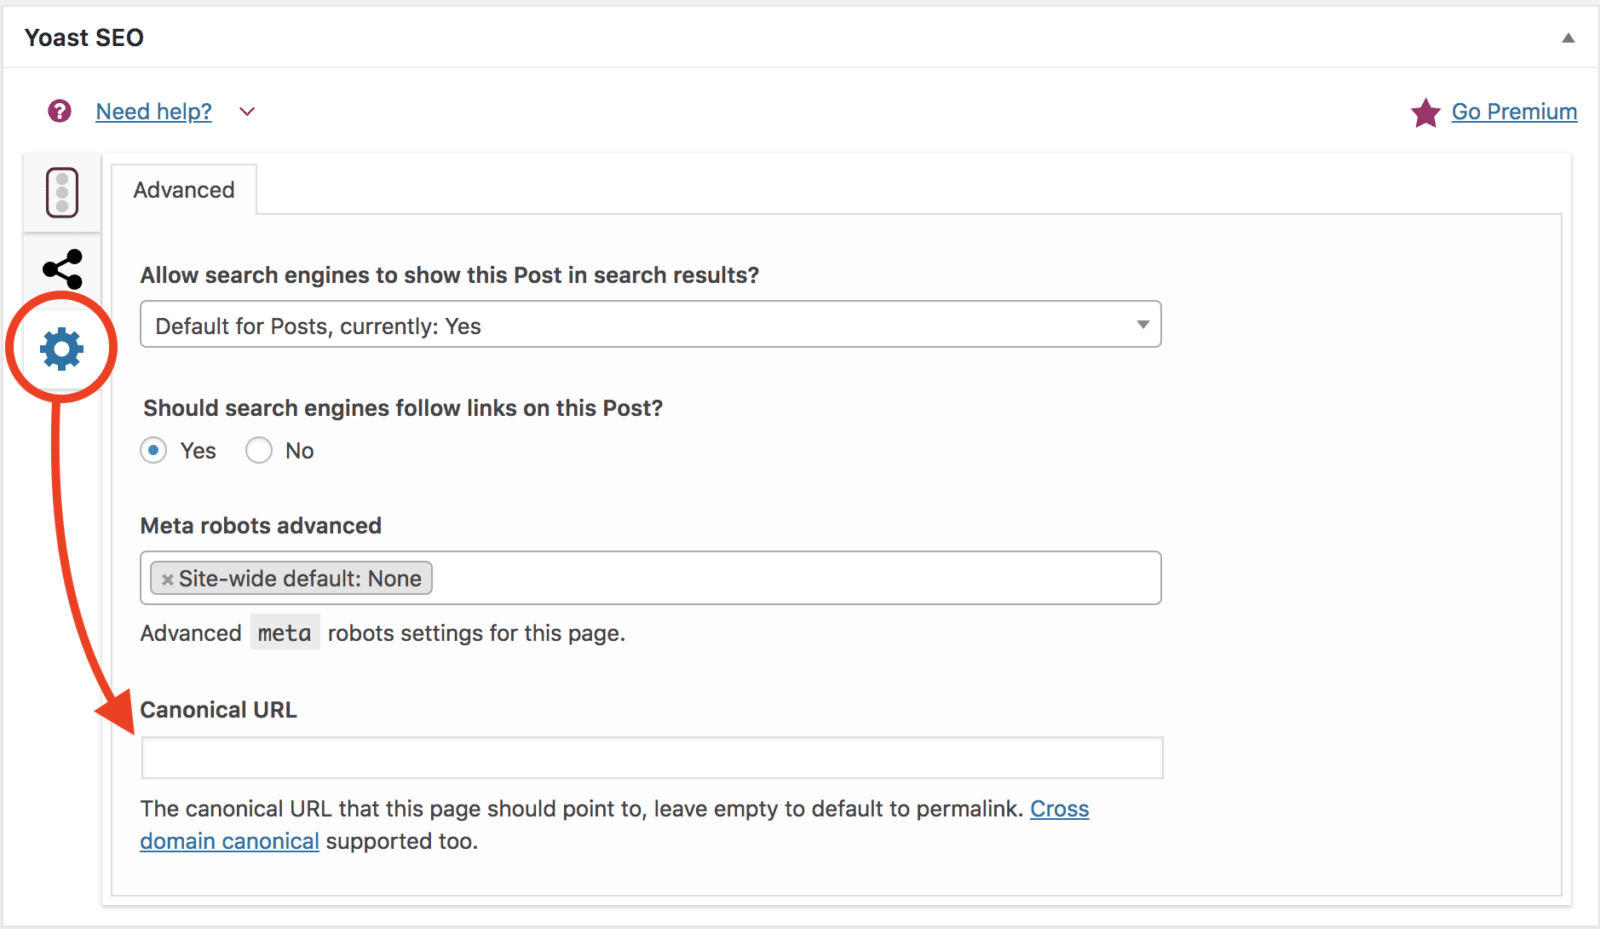Remove the Site-wide default: None tag
This screenshot has height=929, width=1600.
click(x=168, y=579)
